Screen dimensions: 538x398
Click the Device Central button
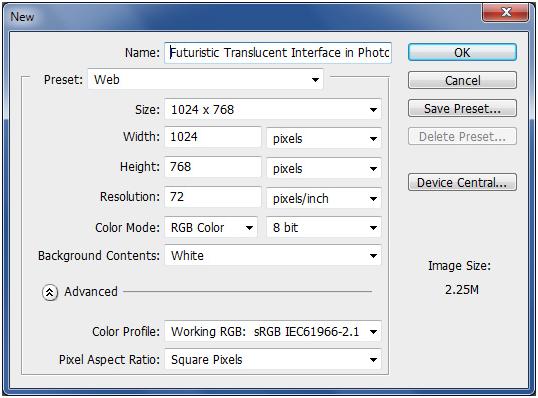[462, 182]
